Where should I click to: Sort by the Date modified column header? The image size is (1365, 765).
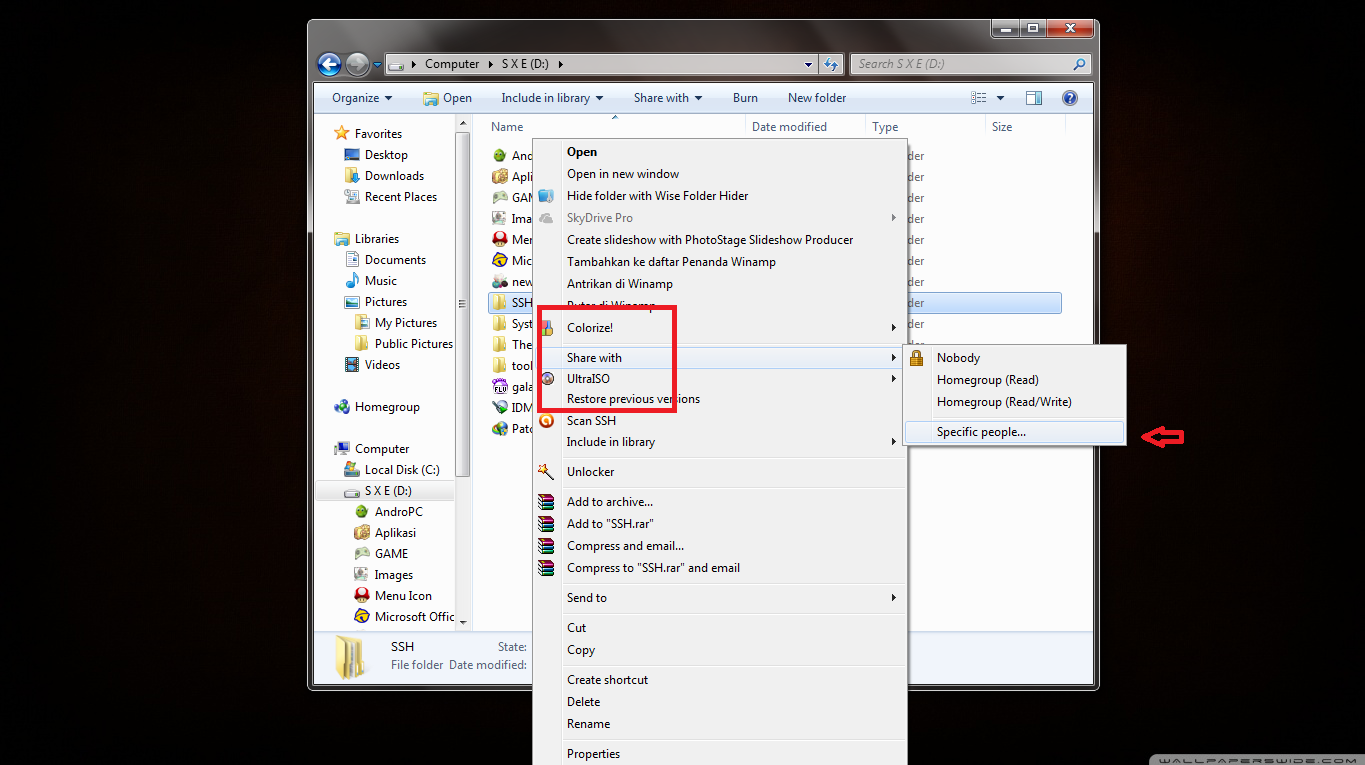click(x=805, y=127)
